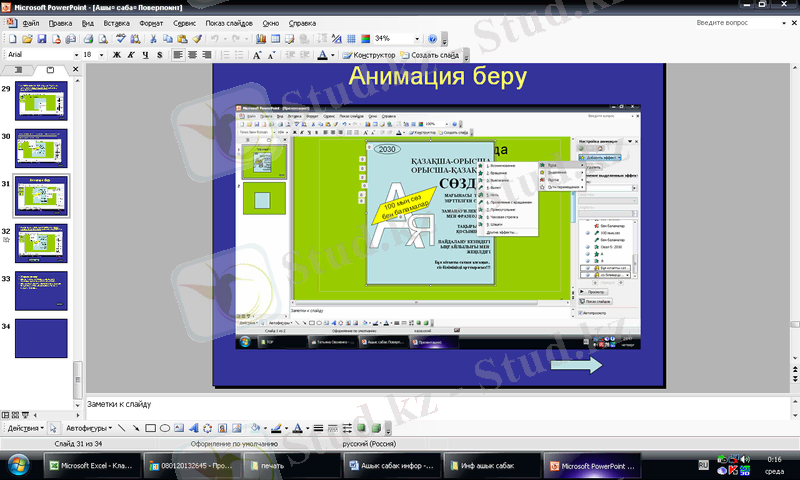Screen dimensions: 800x480
Task: Click the Arrow drawing tool
Action: coord(135,428)
